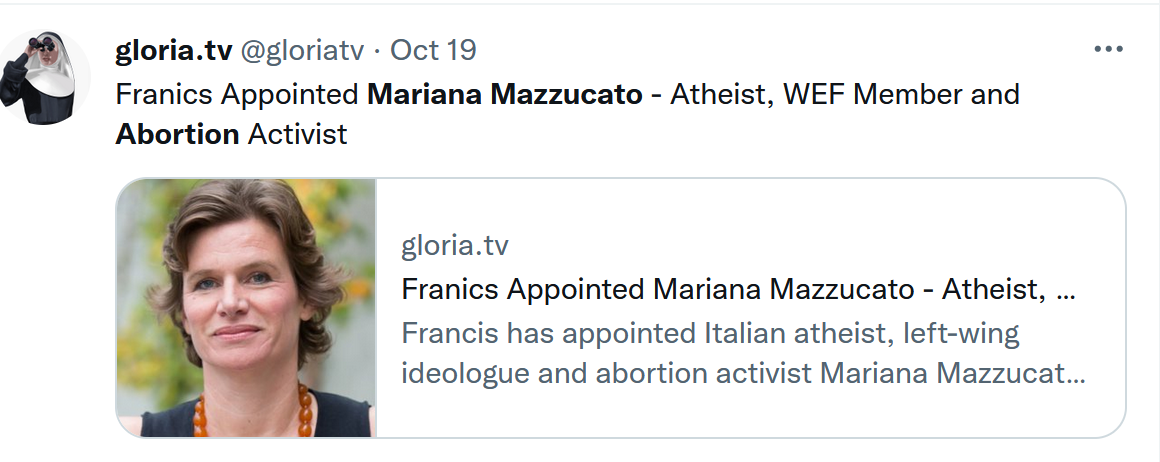Click bold 'Mariana Mazzucato' in the tweet text
This screenshot has width=1160, height=462.
(505, 95)
